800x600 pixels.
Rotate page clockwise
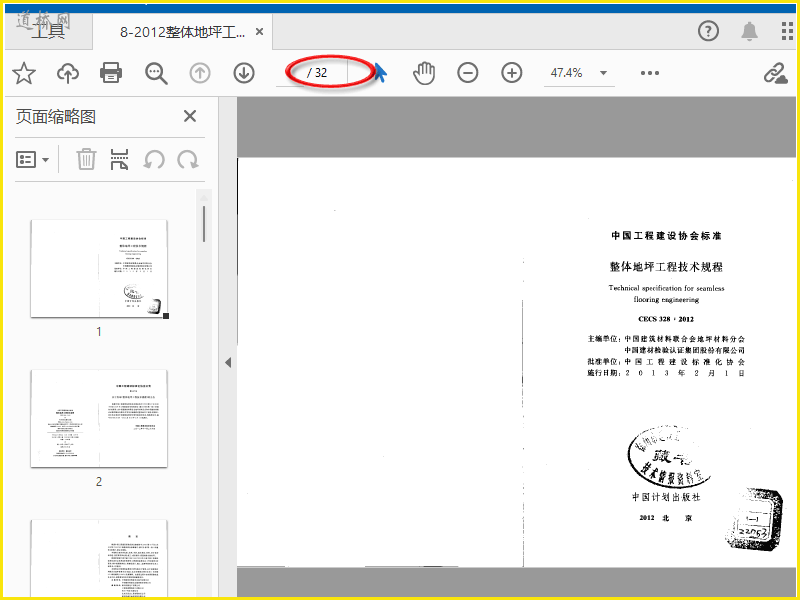188,160
